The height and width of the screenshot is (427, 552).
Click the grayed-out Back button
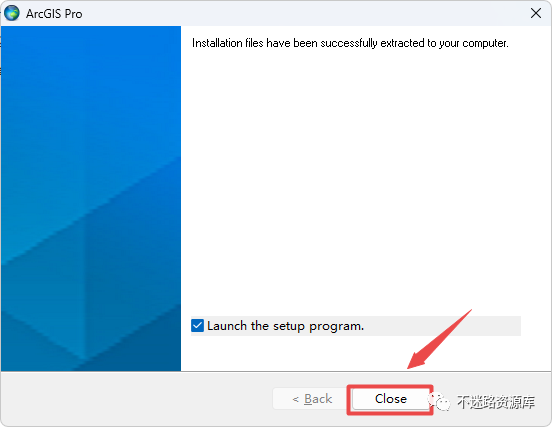(312, 399)
